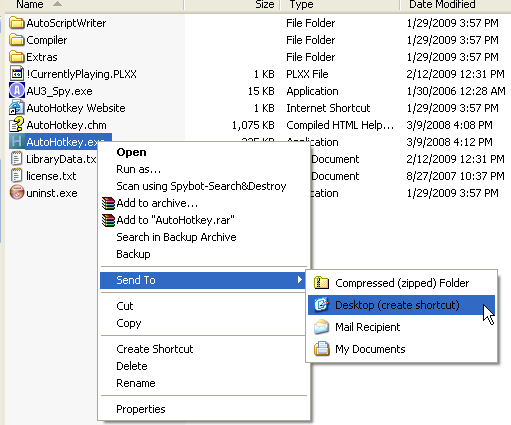
Task: Choose Scan using Spybot-Search&Destroy
Action: tap(204, 186)
